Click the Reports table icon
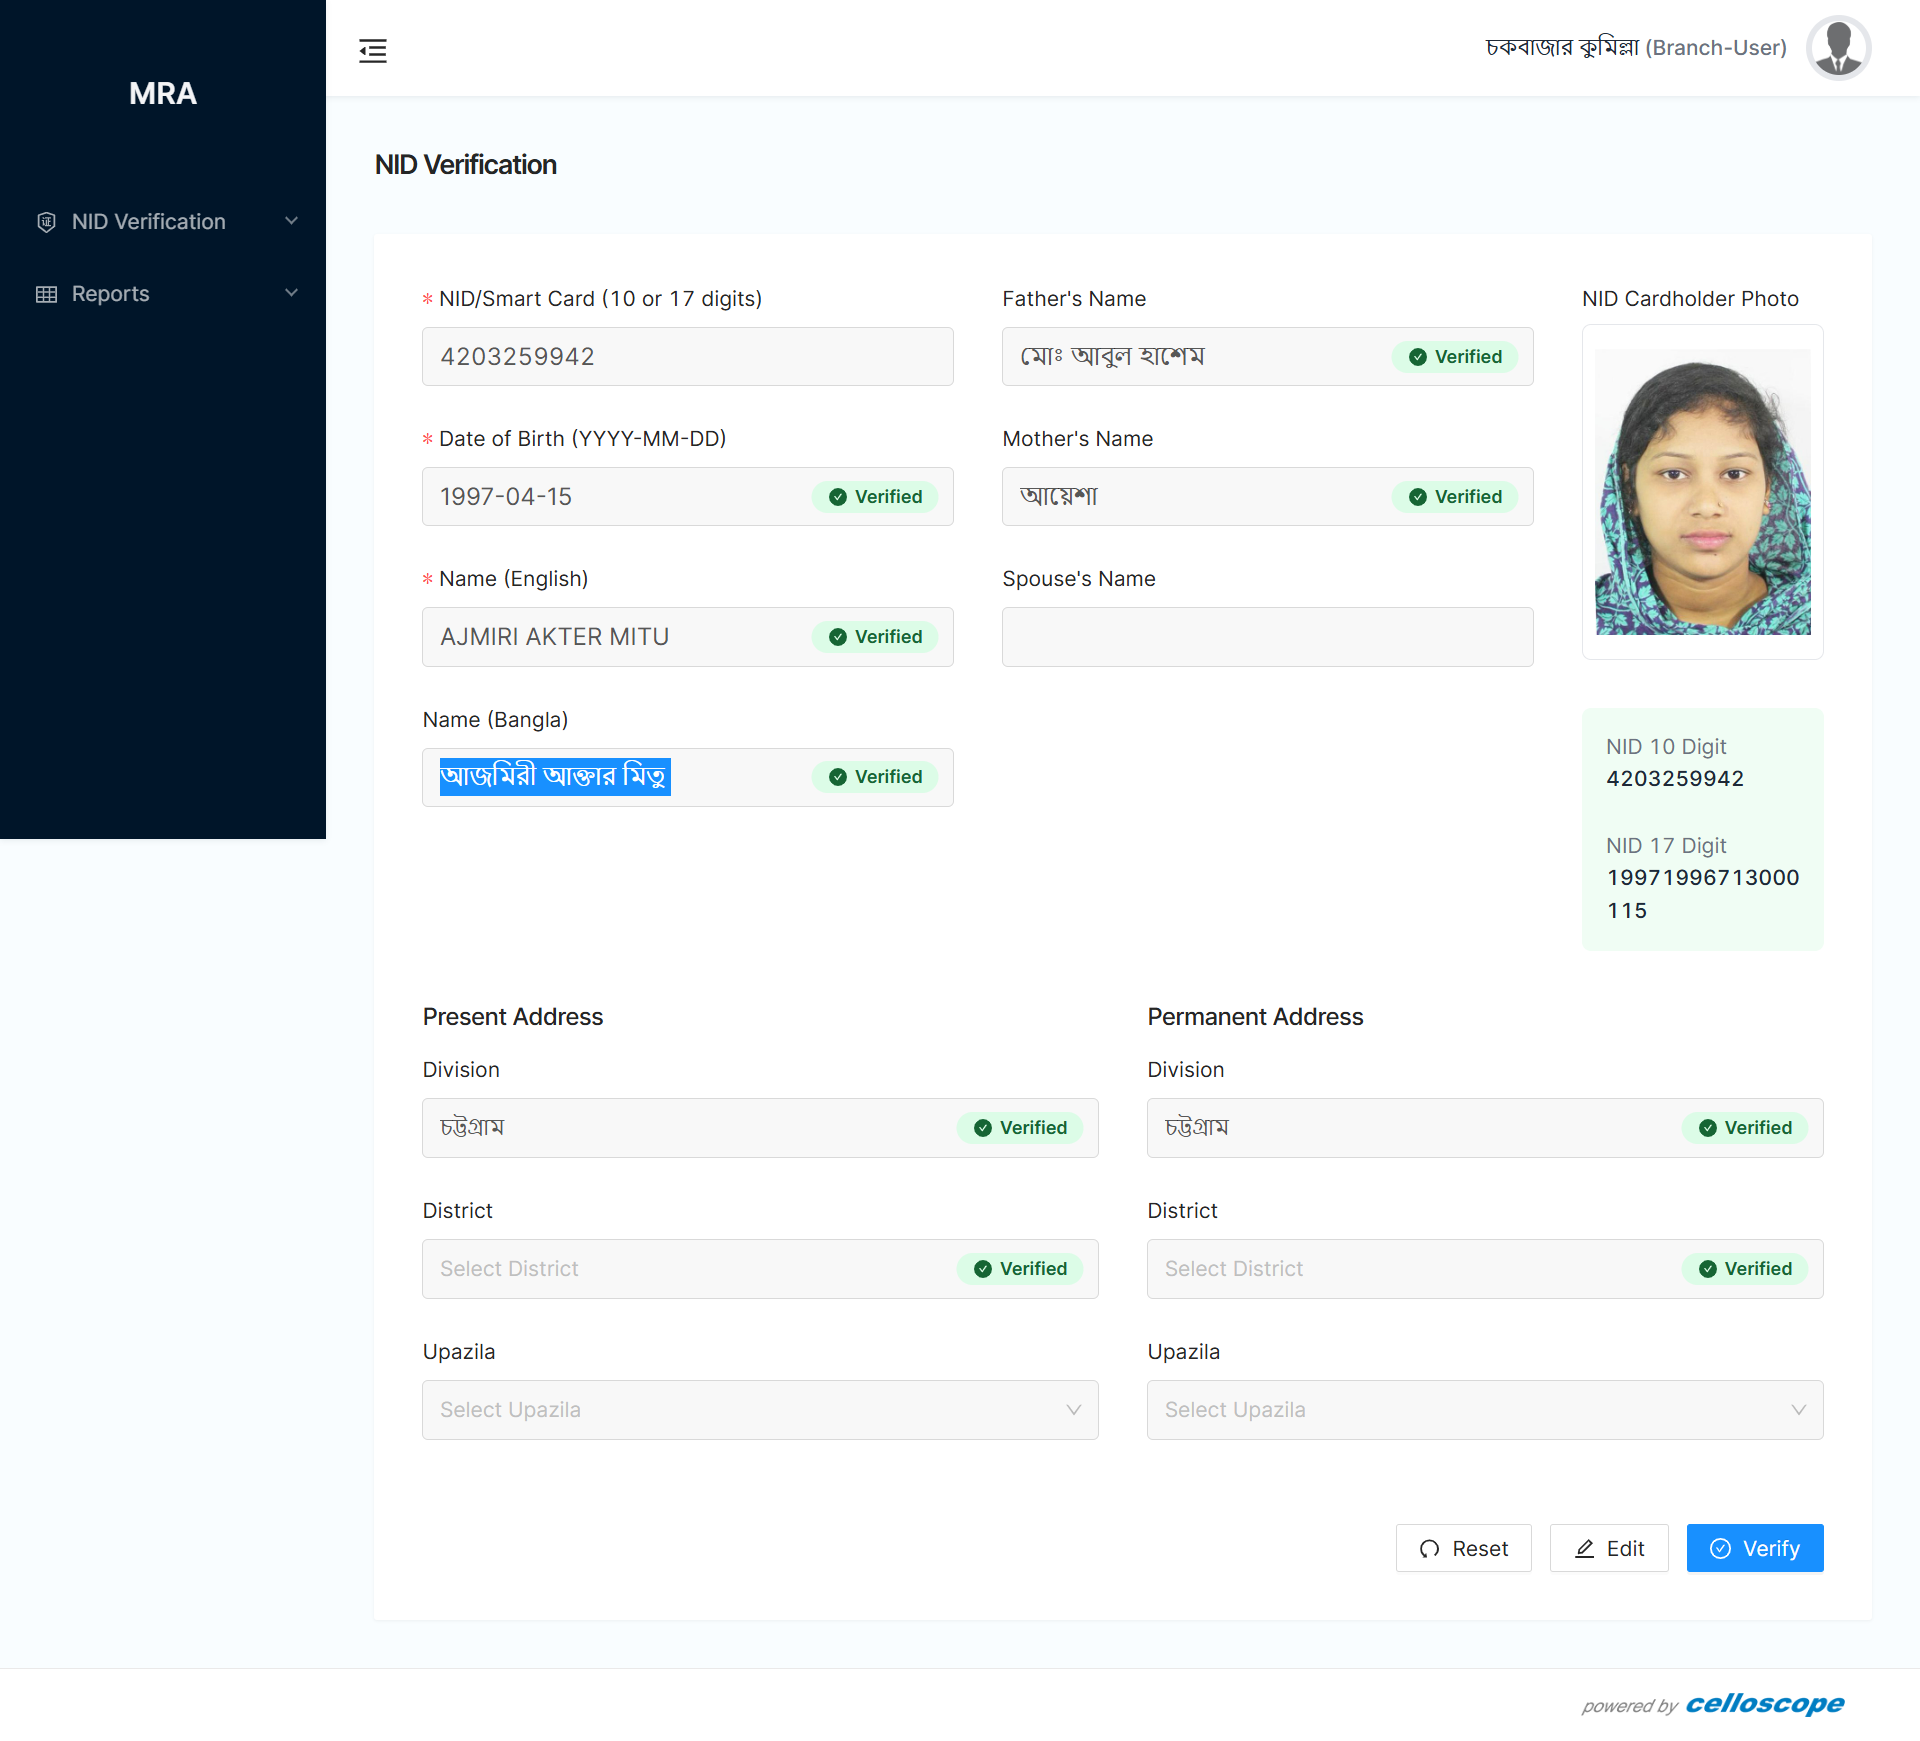Screen dimensions: 1920x1741 click(x=46, y=294)
